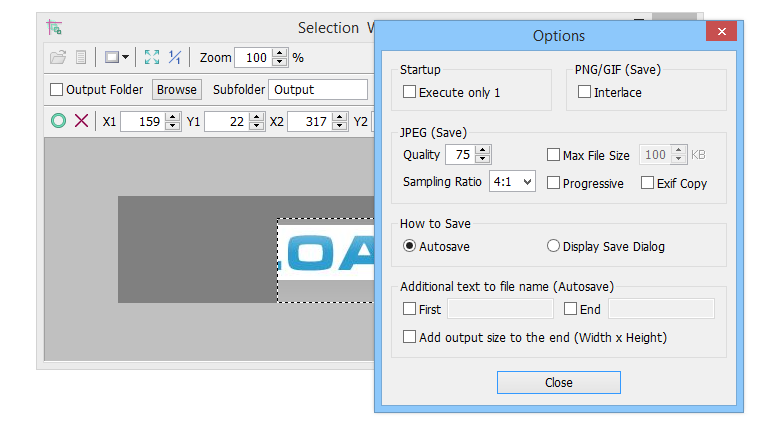
Task: Click the open file folder icon
Action: [x=57, y=58]
